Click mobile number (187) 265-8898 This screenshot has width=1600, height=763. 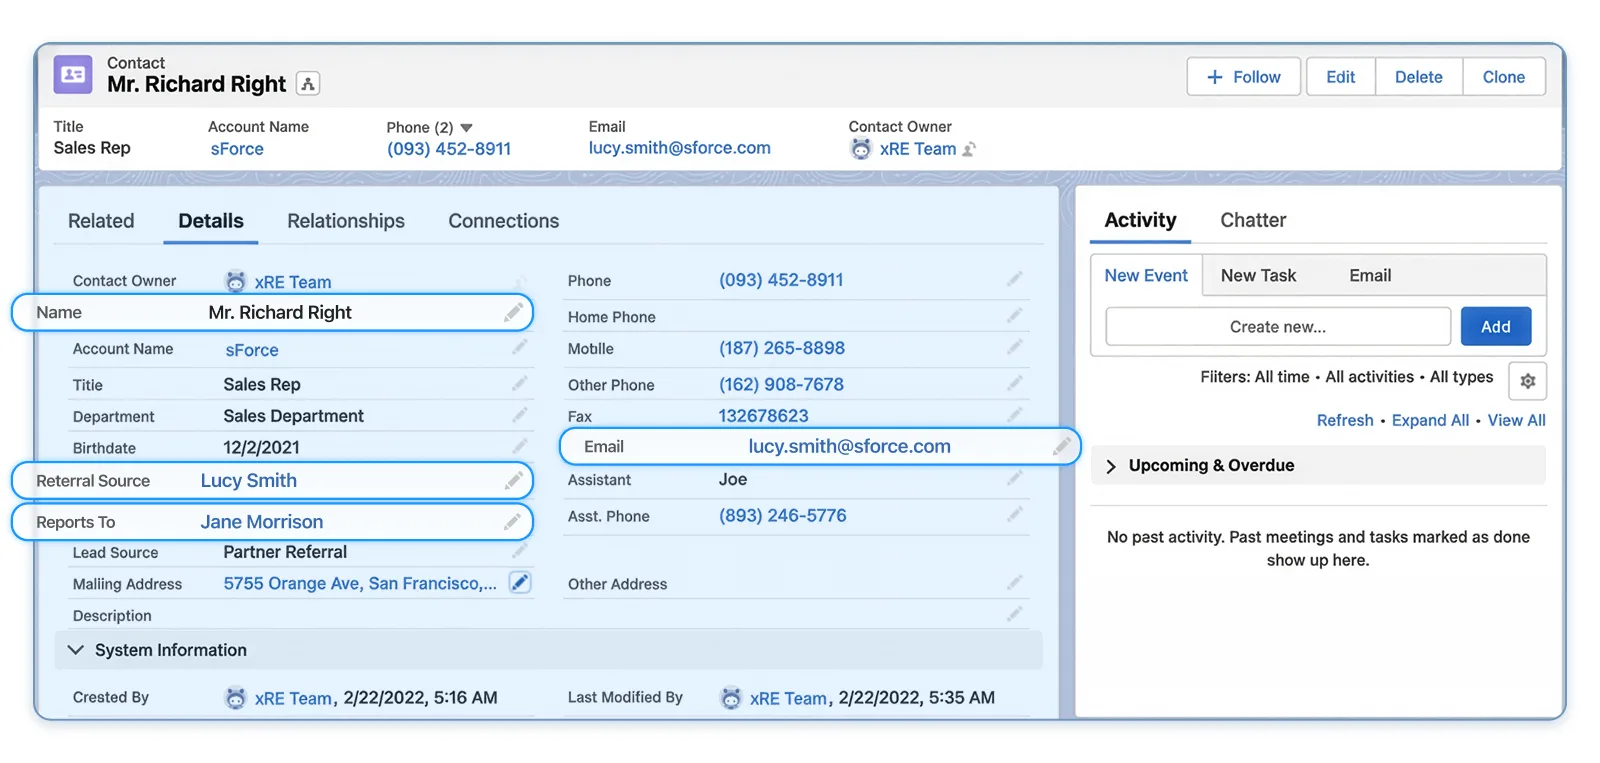click(782, 348)
